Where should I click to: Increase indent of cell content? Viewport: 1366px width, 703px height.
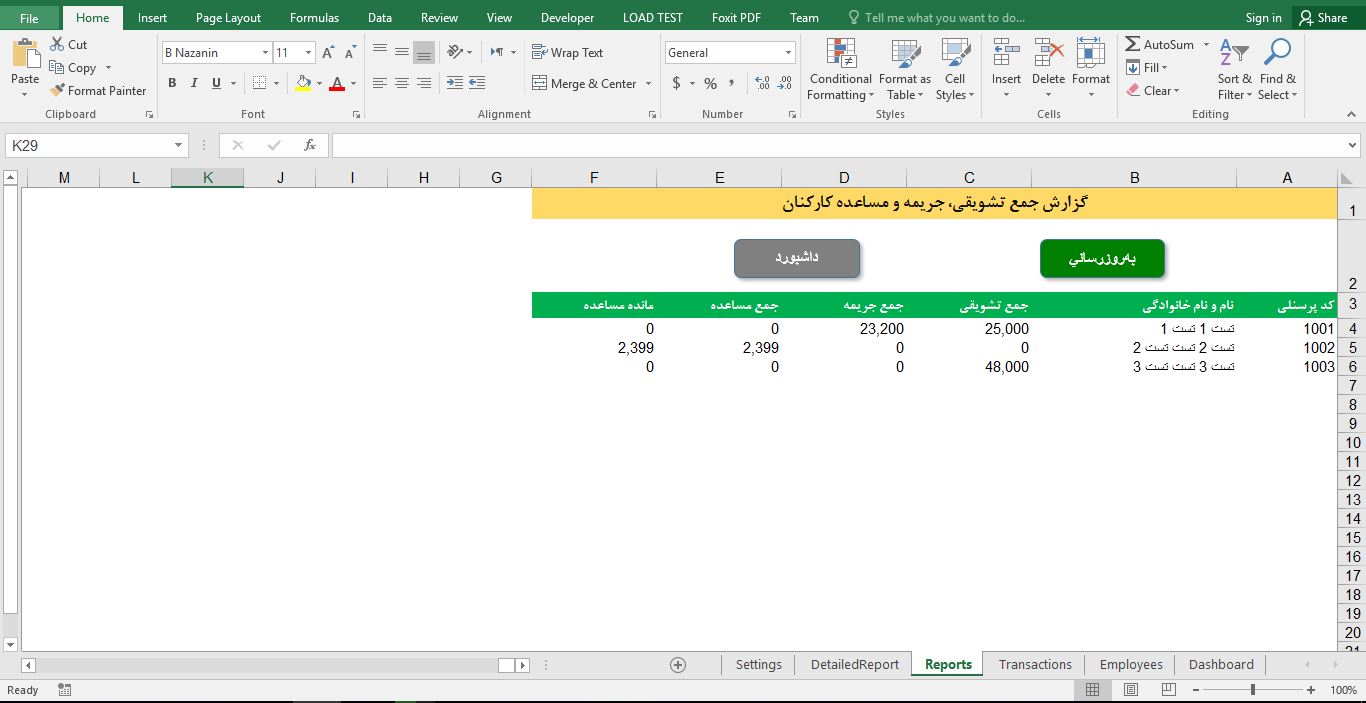(x=477, y=83)
